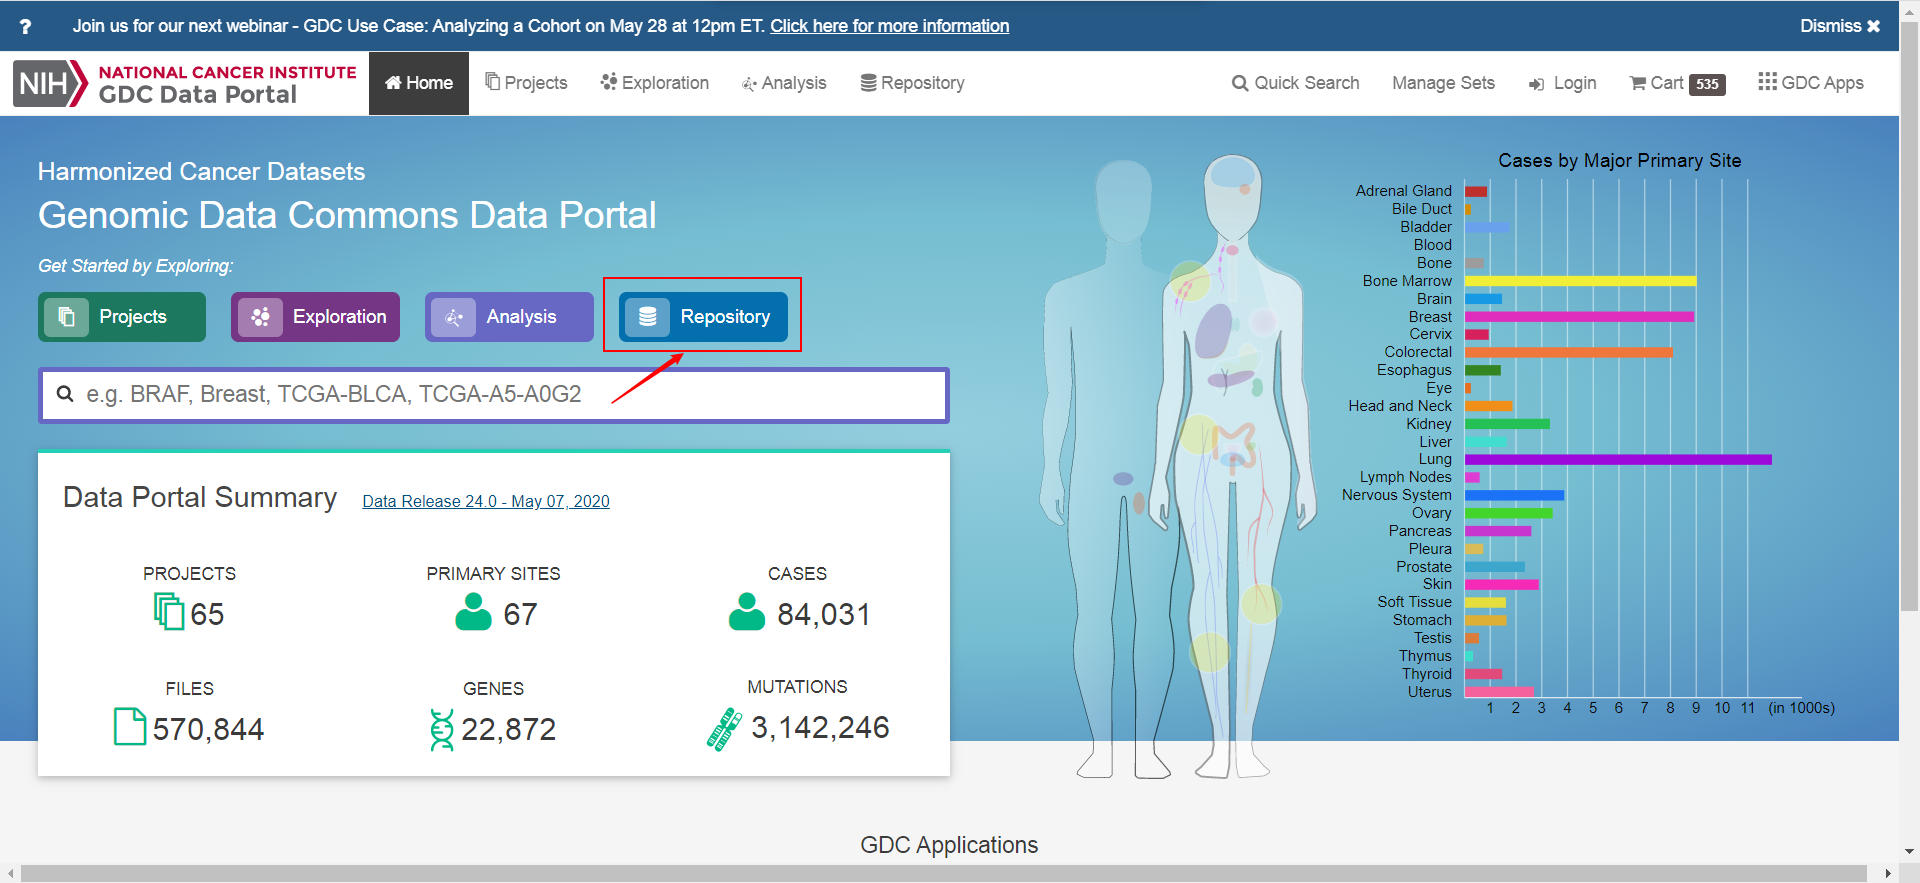Click the Projects count icon beside 65

[x=168, y=611]
